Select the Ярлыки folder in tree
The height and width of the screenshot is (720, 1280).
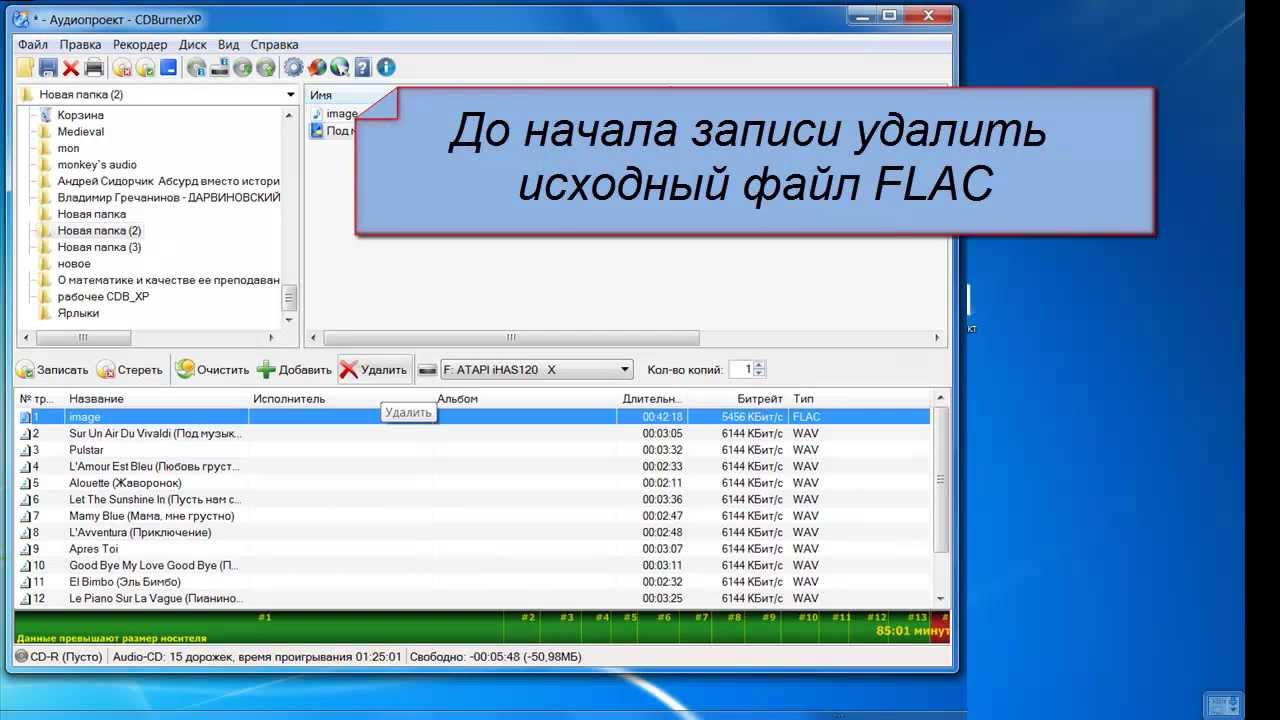(x=78, y=313)
